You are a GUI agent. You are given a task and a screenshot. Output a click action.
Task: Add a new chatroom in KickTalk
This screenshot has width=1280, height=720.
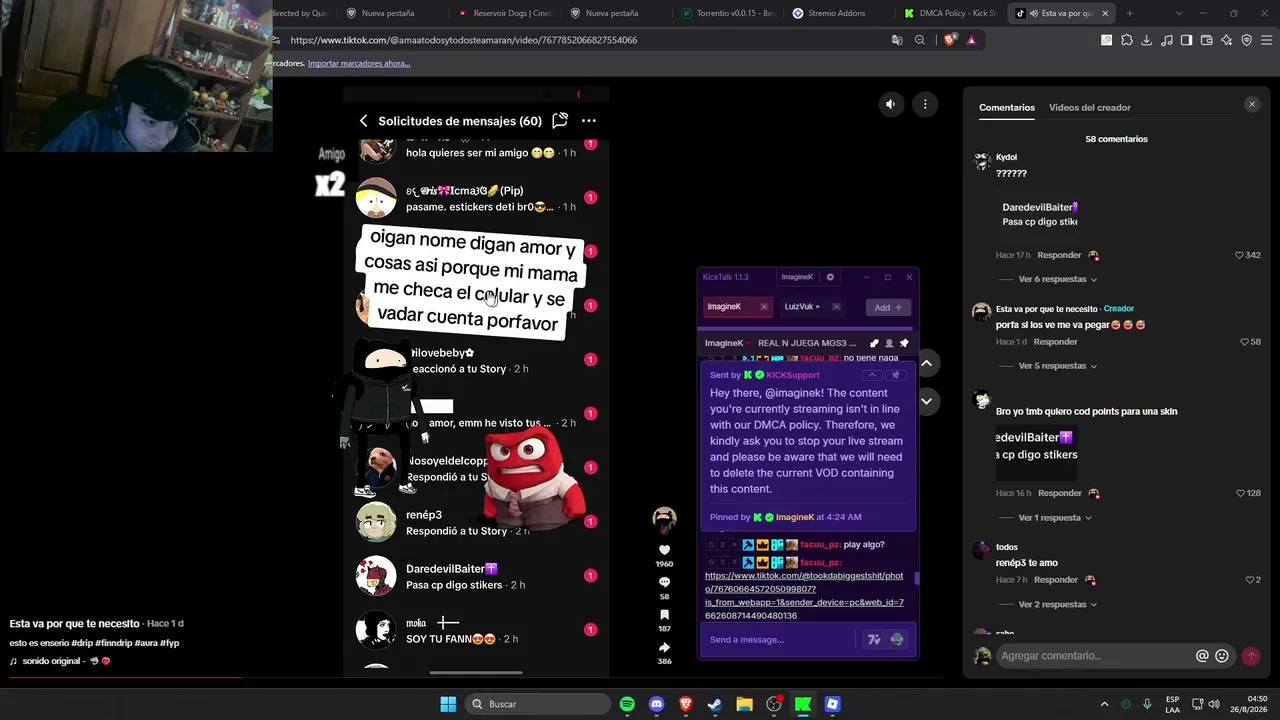888,307
